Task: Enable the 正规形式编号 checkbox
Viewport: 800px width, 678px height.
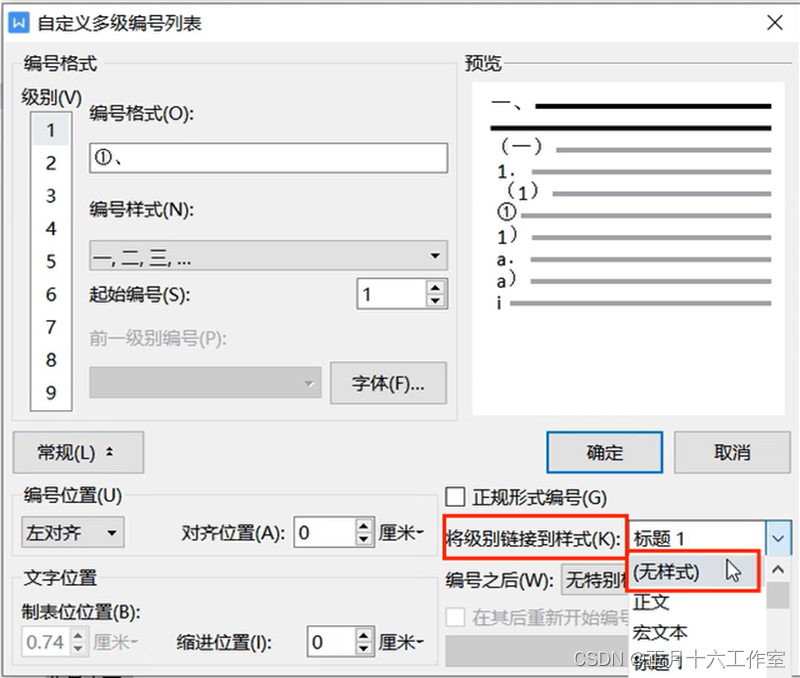Action: (456, 497)
